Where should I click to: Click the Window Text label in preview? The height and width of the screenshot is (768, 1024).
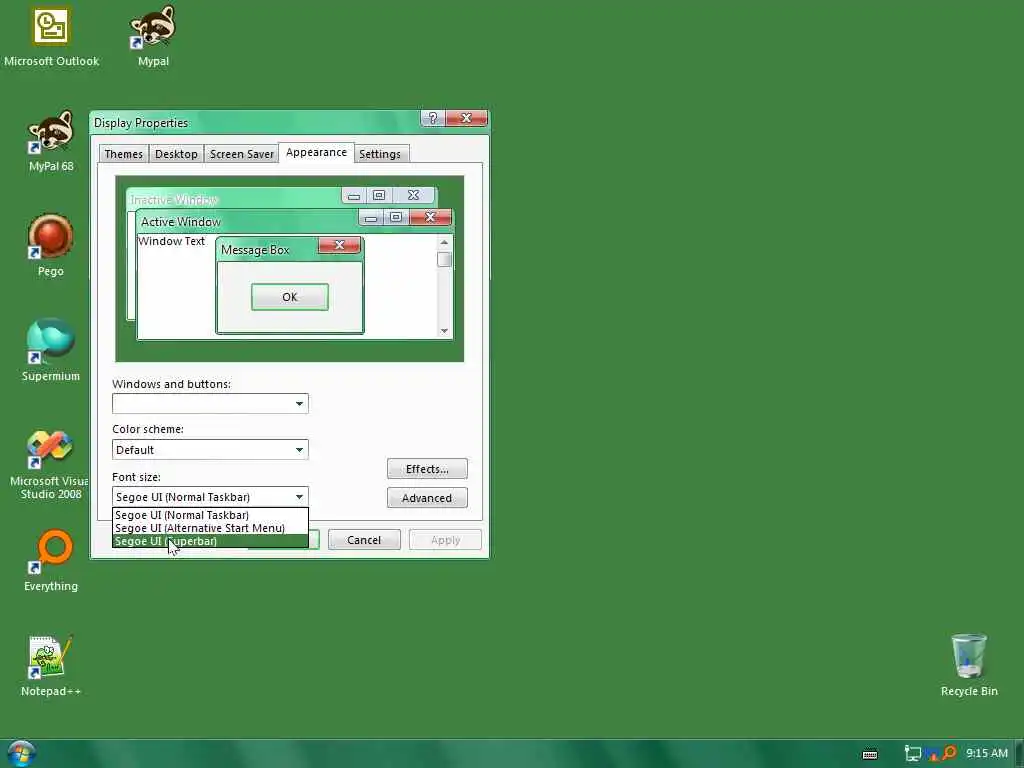[171, 241]
